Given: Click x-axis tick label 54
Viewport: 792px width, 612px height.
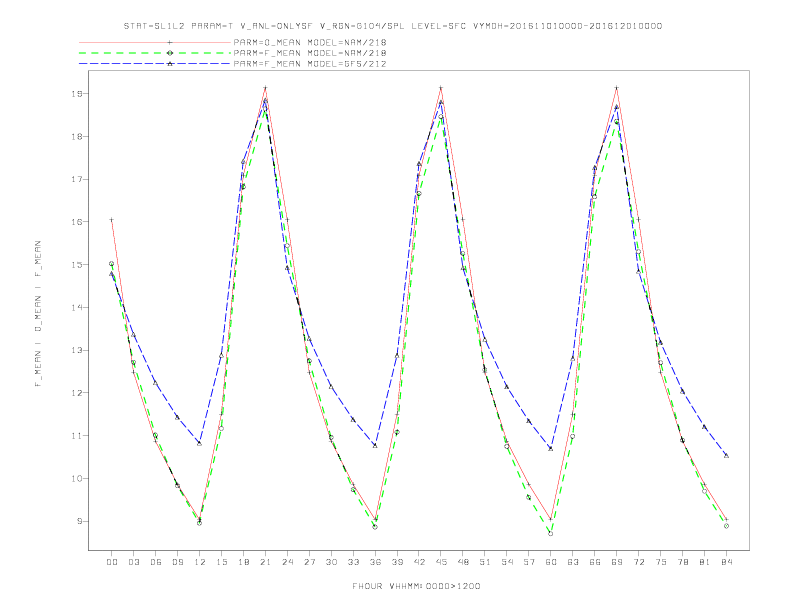Looking at the screenshot, I should point(507,562).
